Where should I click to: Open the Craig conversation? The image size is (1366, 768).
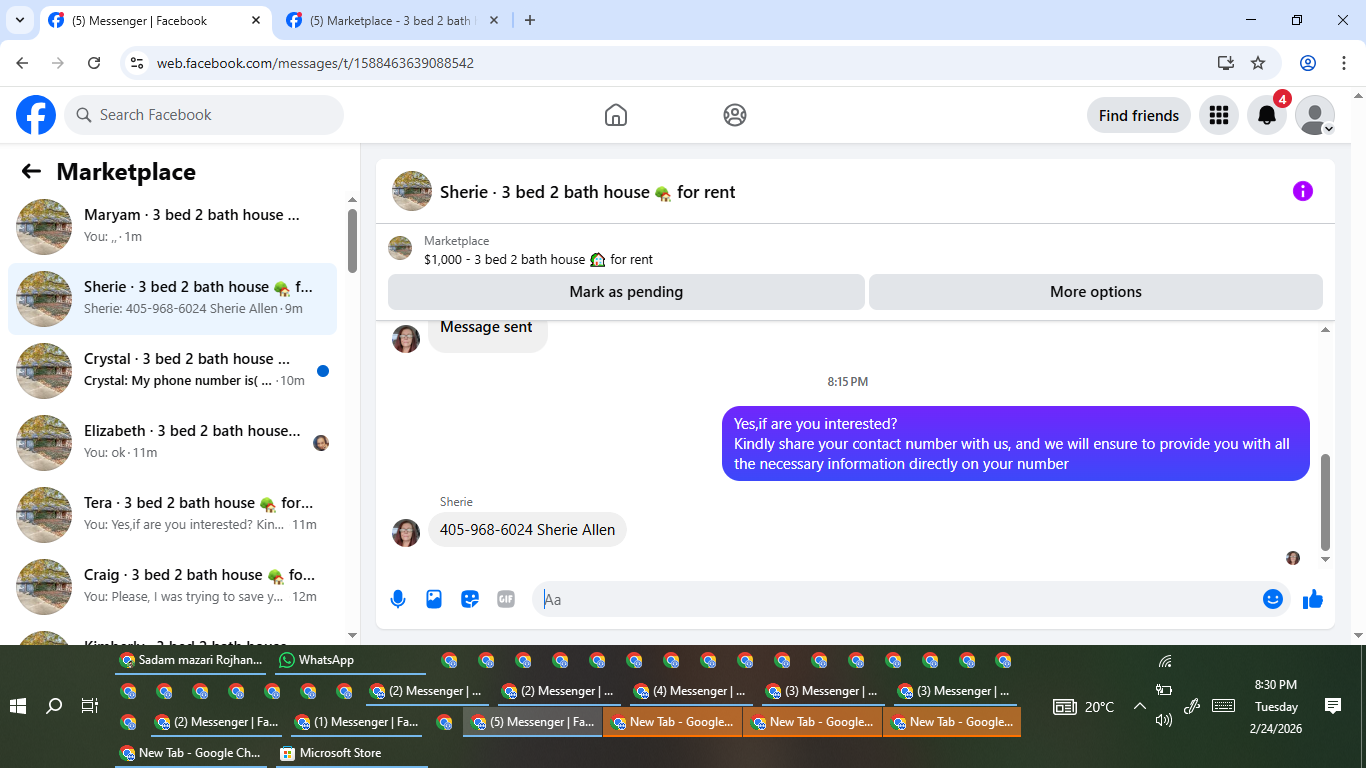(x=172, y=587)
